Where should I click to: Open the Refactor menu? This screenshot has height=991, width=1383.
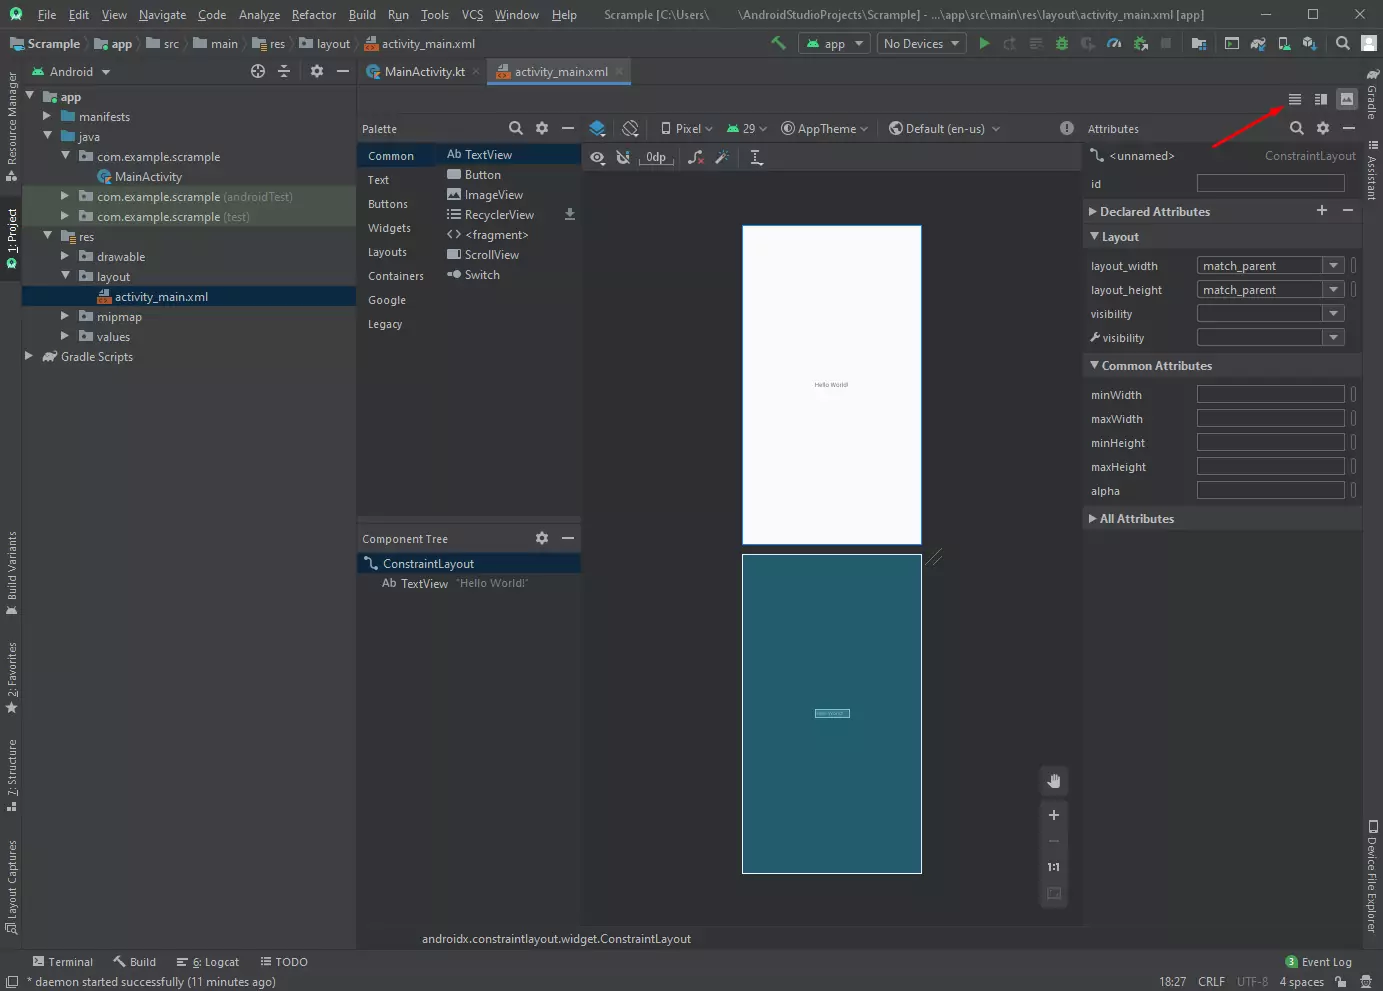pyautogui.click(x=313, y=14)
